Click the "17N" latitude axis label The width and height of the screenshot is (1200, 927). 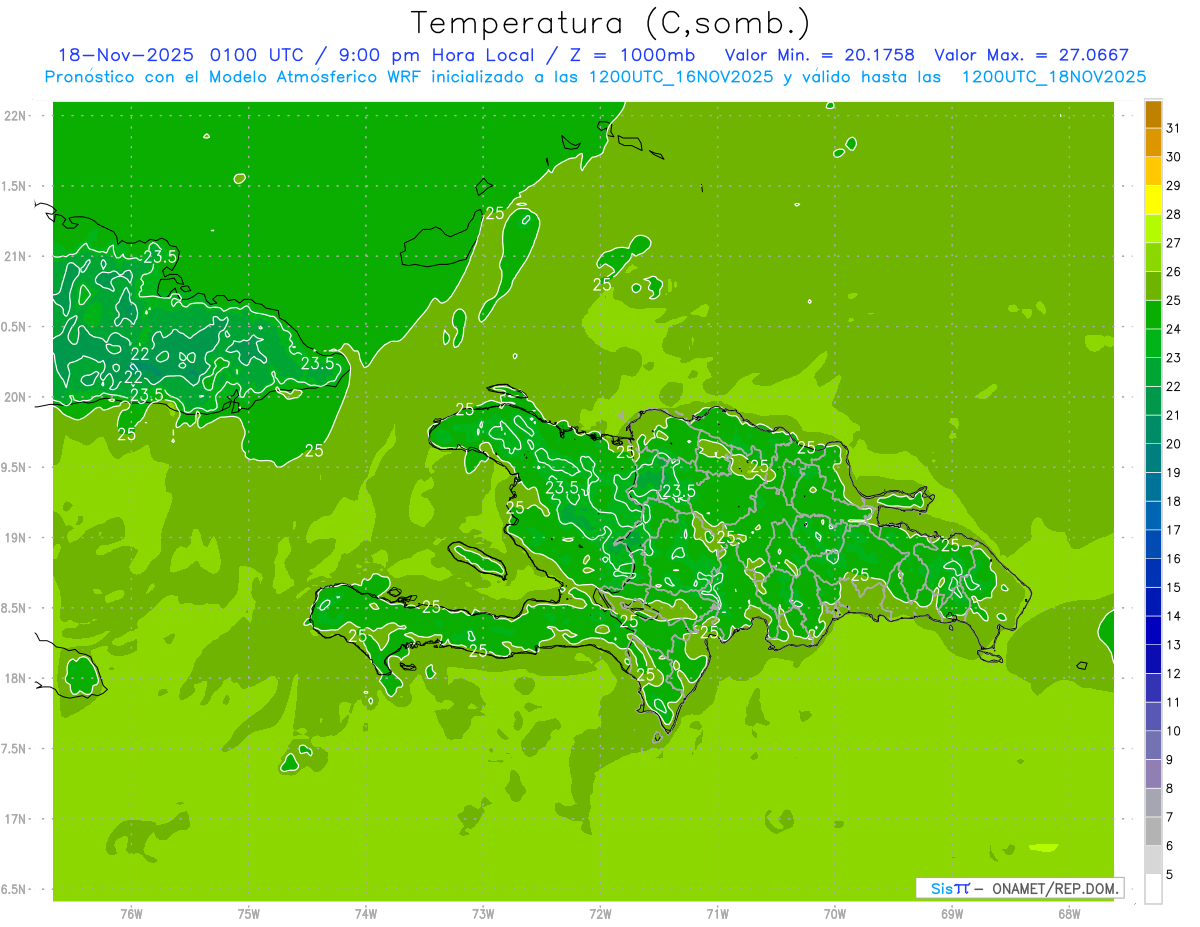pyautogui.click(x=17, y=819)
